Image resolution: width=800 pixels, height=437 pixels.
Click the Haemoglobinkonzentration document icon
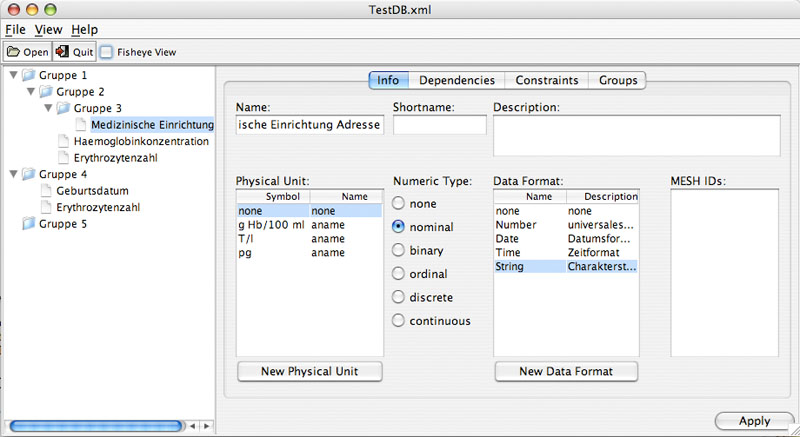click(63, 141)
